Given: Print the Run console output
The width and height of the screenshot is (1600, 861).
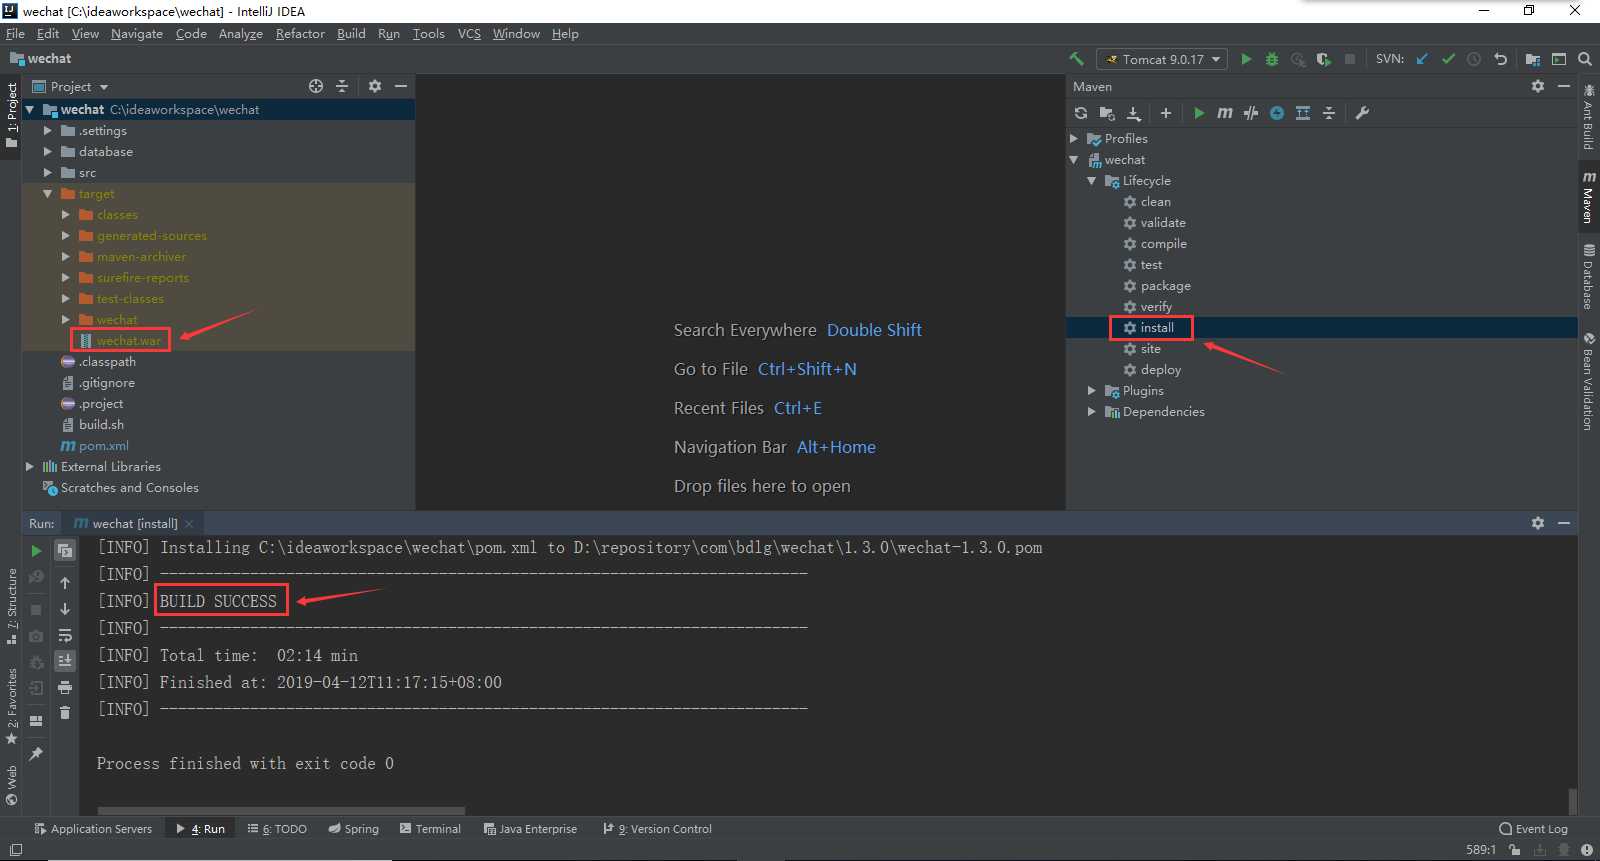Looking at the screenshot, I should point(65,687).
